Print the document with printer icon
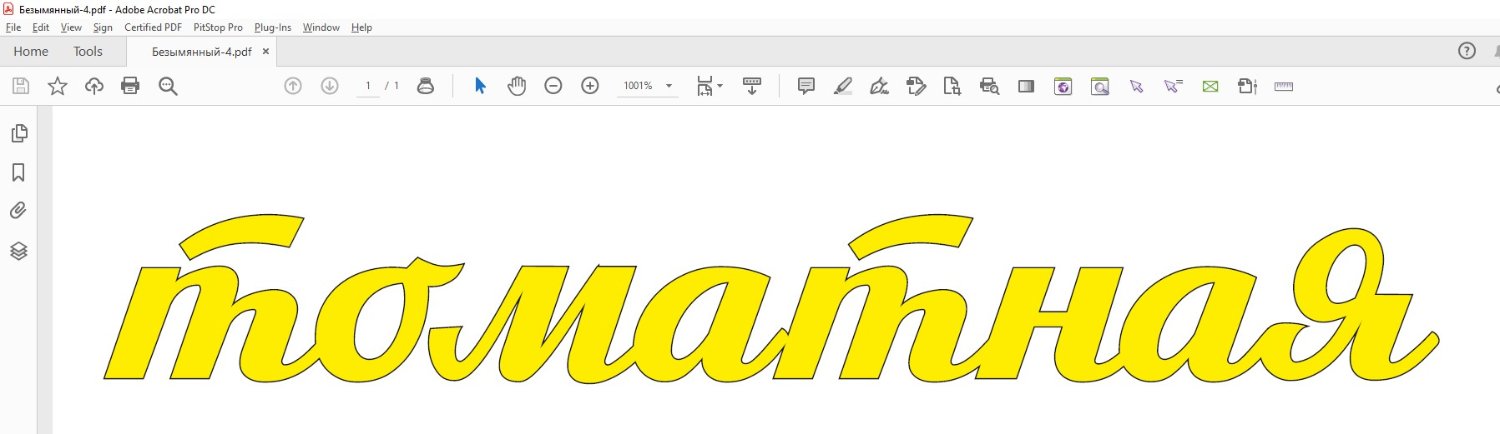1500x434 pixels. coord(130,86)
